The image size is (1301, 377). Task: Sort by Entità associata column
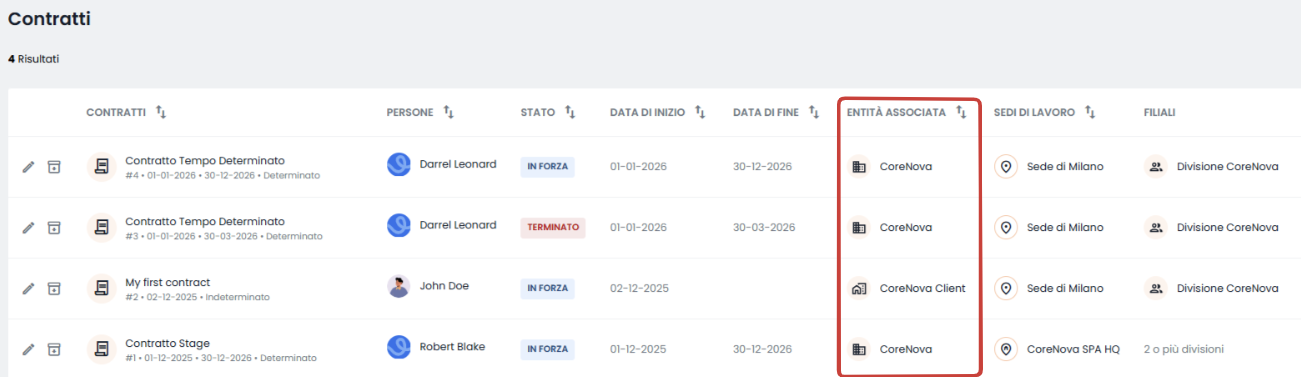[961, 113]
